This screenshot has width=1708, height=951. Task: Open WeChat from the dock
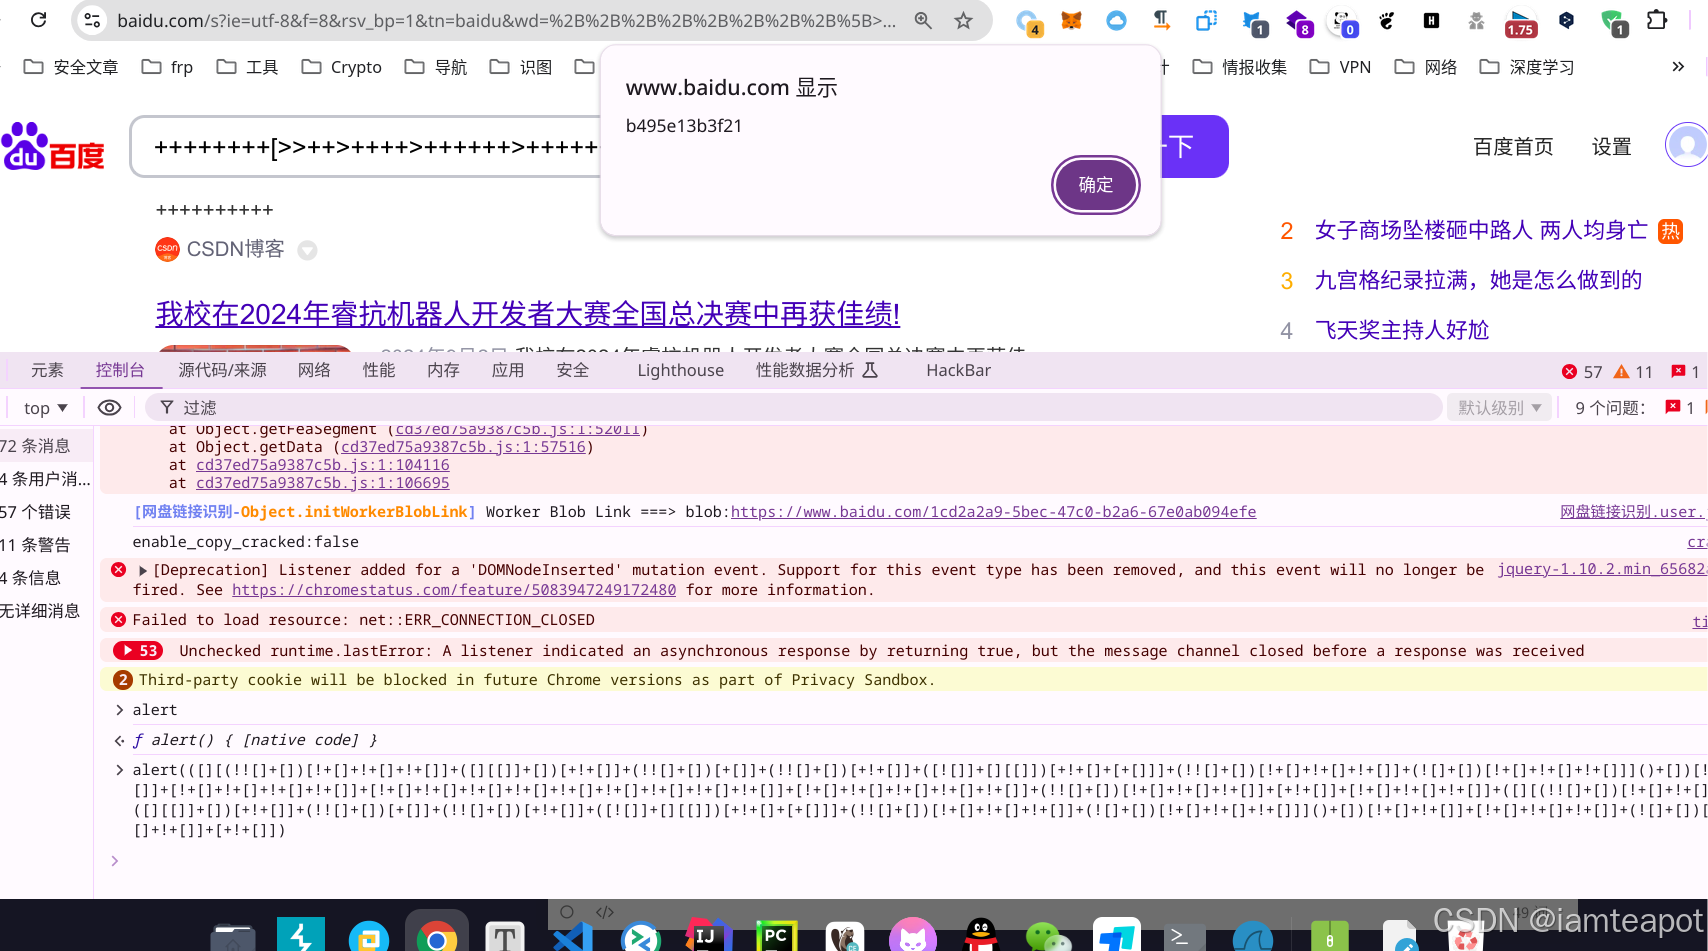point(1049,937)
